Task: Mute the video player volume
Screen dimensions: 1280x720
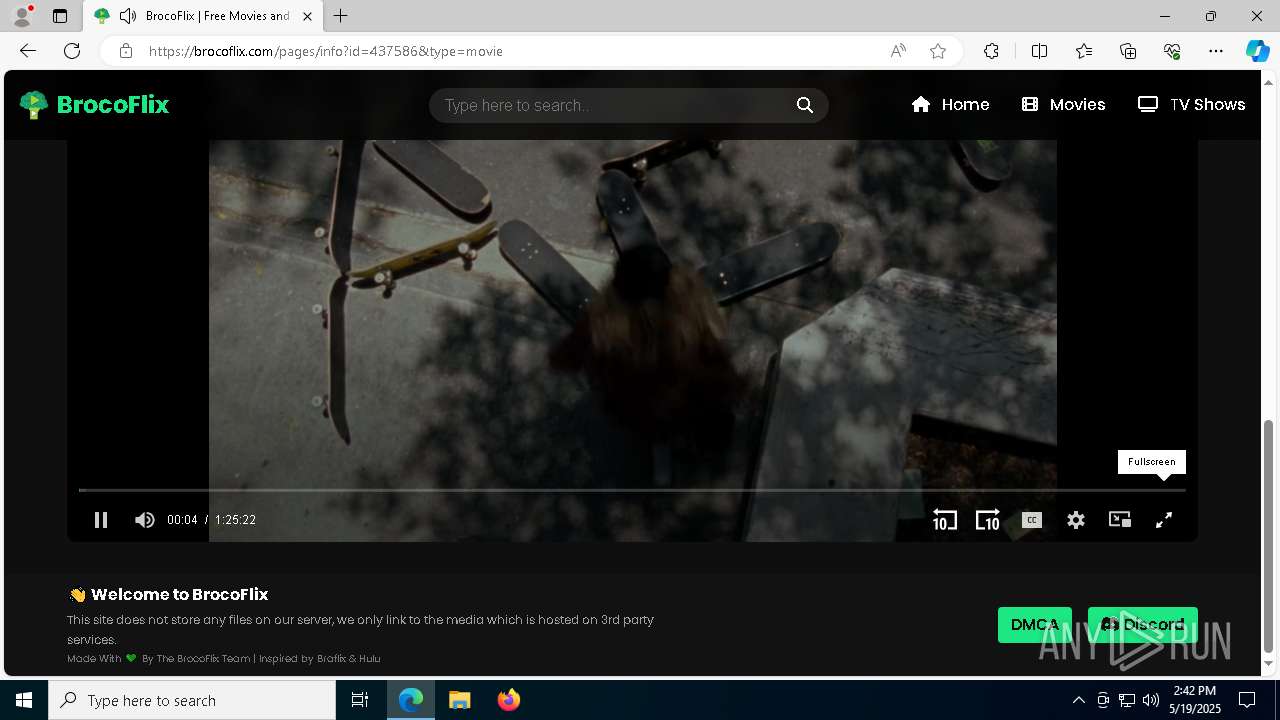Action: [145, 520]
